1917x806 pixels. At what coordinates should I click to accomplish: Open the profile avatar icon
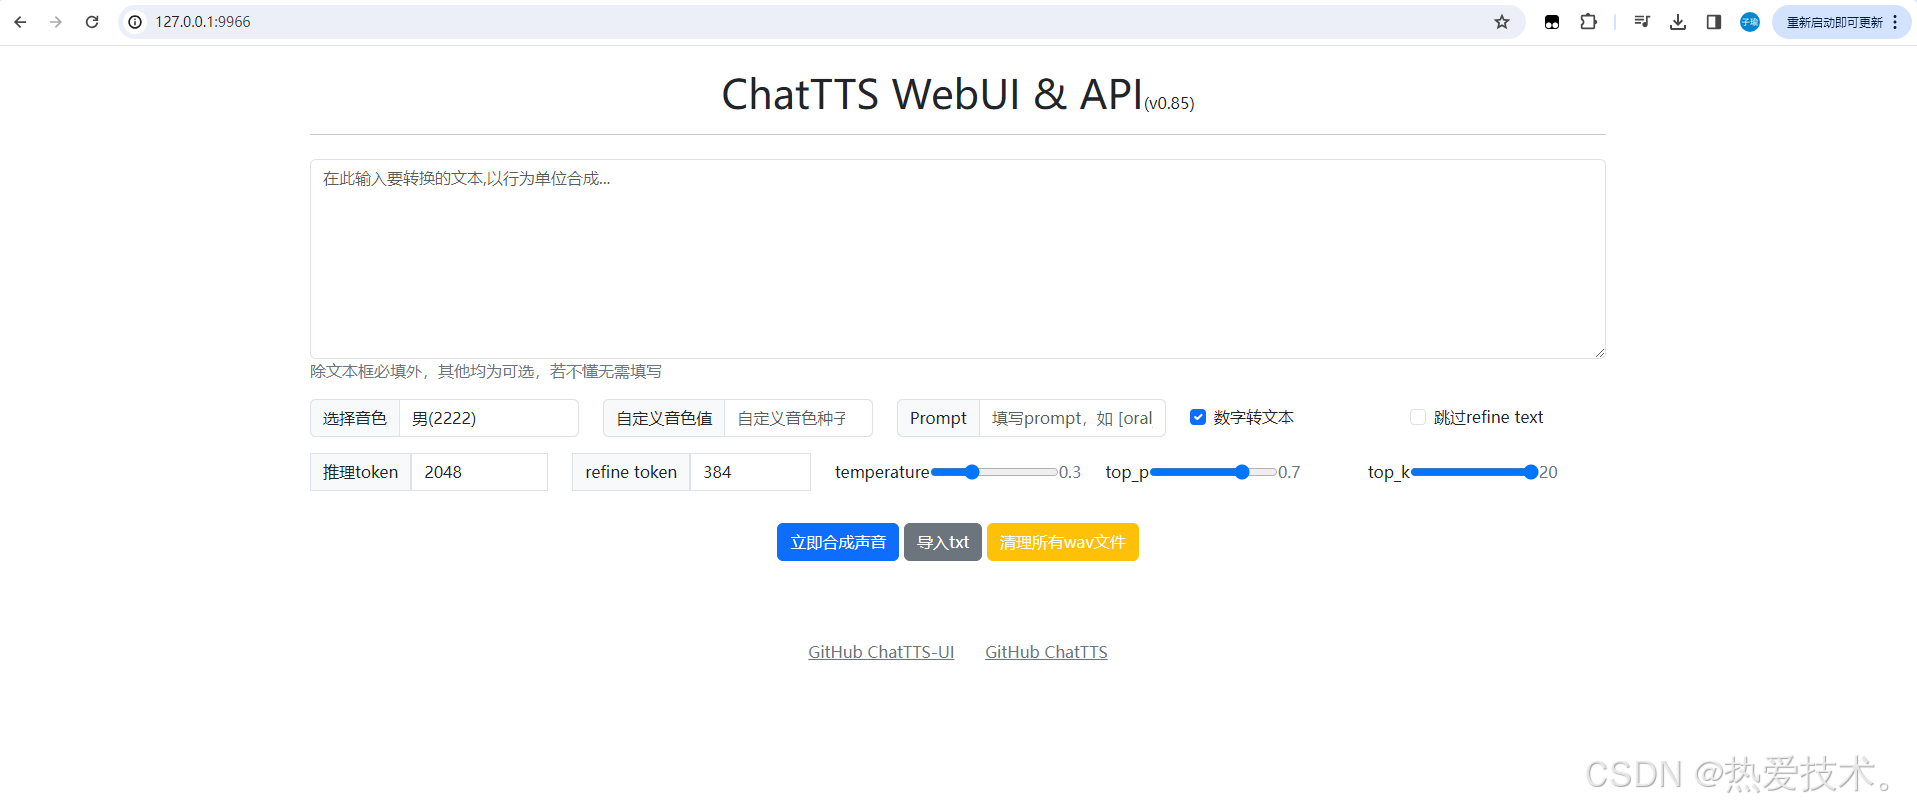tap(1750, 22)
